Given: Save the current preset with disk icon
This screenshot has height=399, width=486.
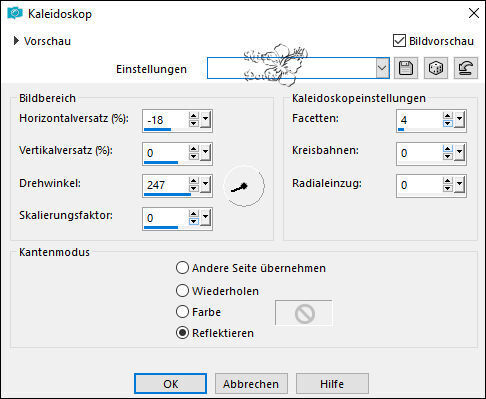Looking at the screenshot, I should 406,68.
